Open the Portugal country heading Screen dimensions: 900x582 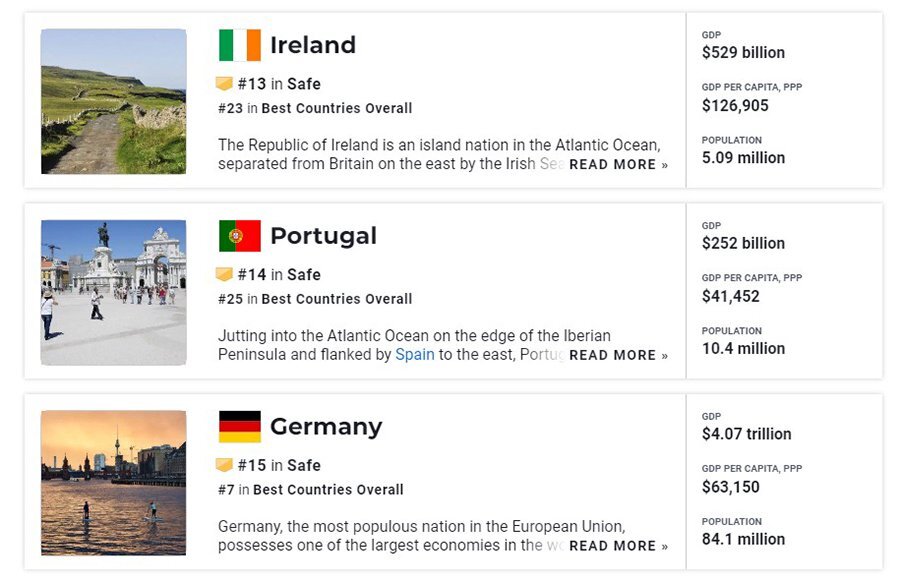323,236
